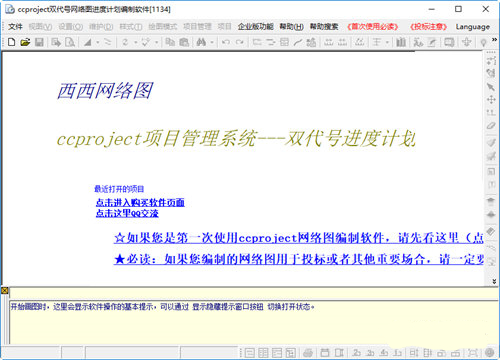Click the binoculars find icon
500x360 pixels.
[x=201, y=42]
